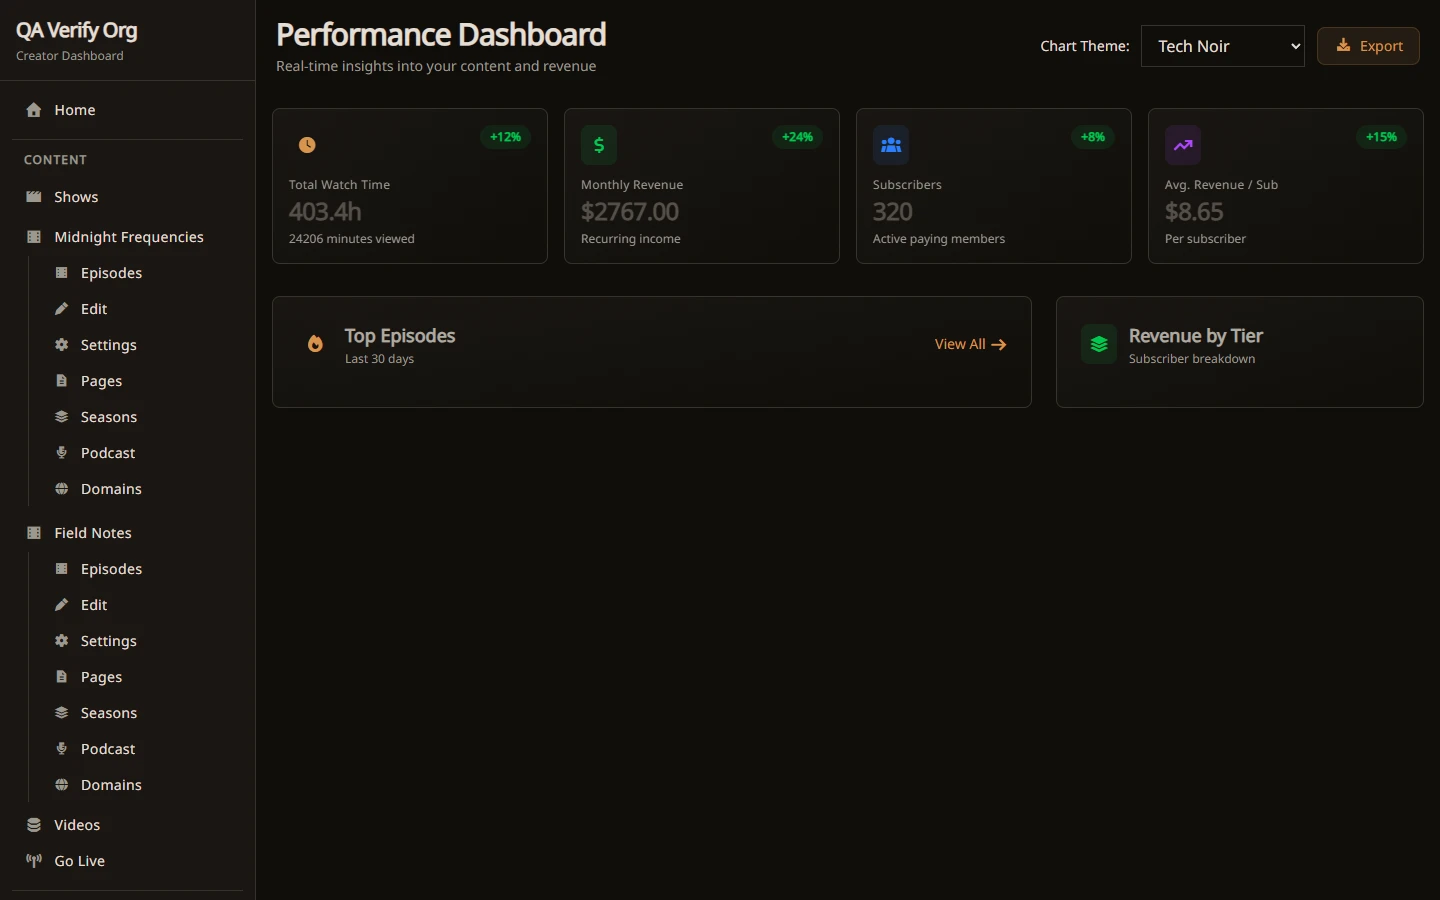This screenshot has width=1440, height=900.
Task: Click the Top Episodes flame icon
Action: pos(315,344)
